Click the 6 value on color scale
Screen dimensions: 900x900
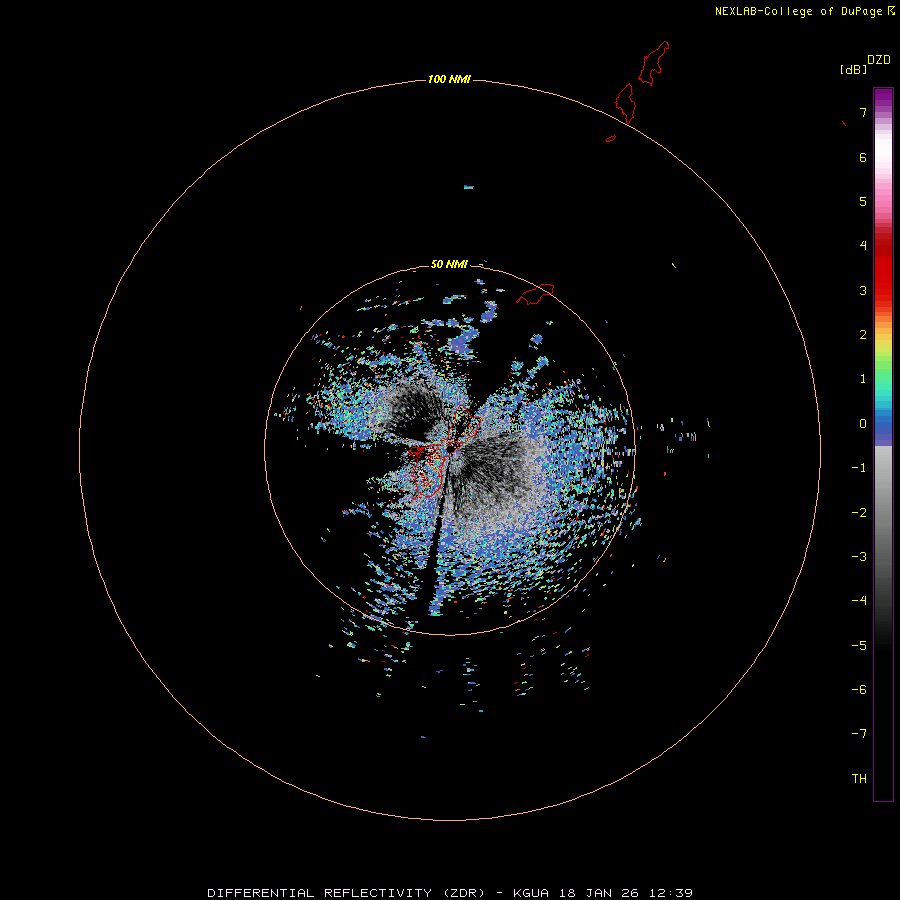[863, 157]
